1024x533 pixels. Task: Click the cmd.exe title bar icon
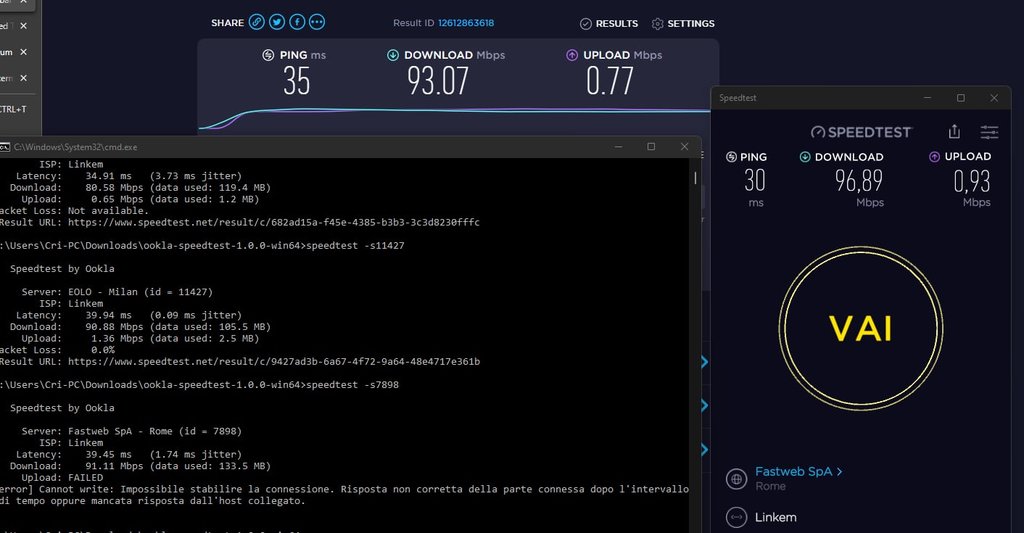[x=4, y=147]
